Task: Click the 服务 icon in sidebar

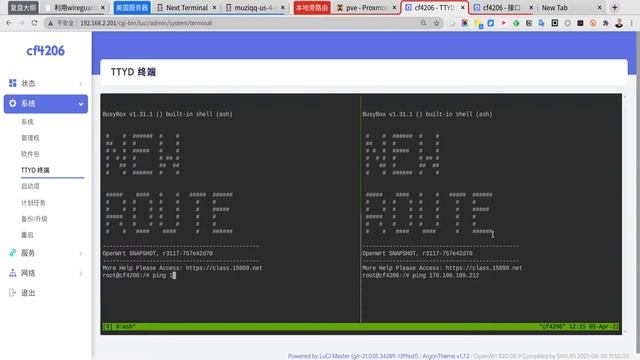Action: (13, 253)
